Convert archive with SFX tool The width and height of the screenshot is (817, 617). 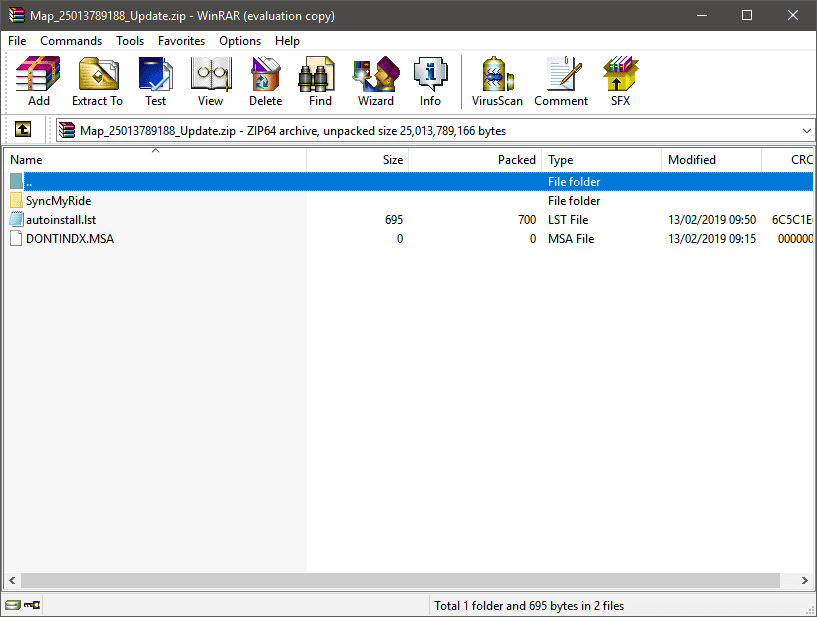(620, 81)
